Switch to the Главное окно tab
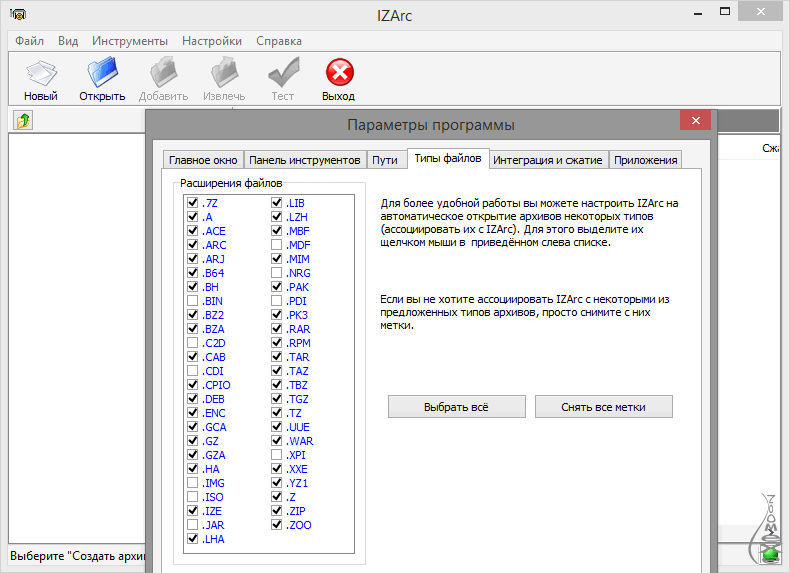This screenshot has height=573, width=790. pyautogui.click(x=203, y=160)
